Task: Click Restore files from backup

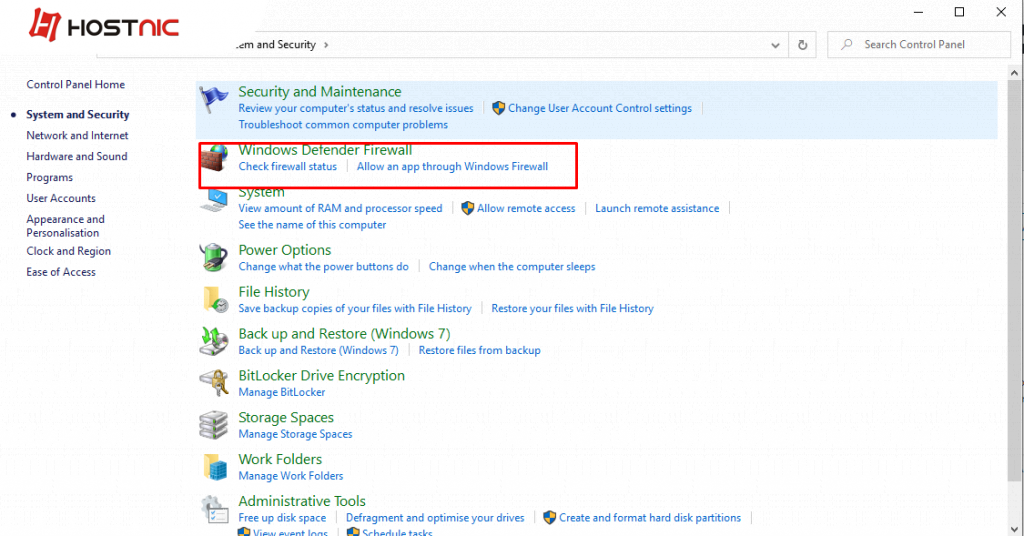Action: pyautogui.click(x=479, y=351)
